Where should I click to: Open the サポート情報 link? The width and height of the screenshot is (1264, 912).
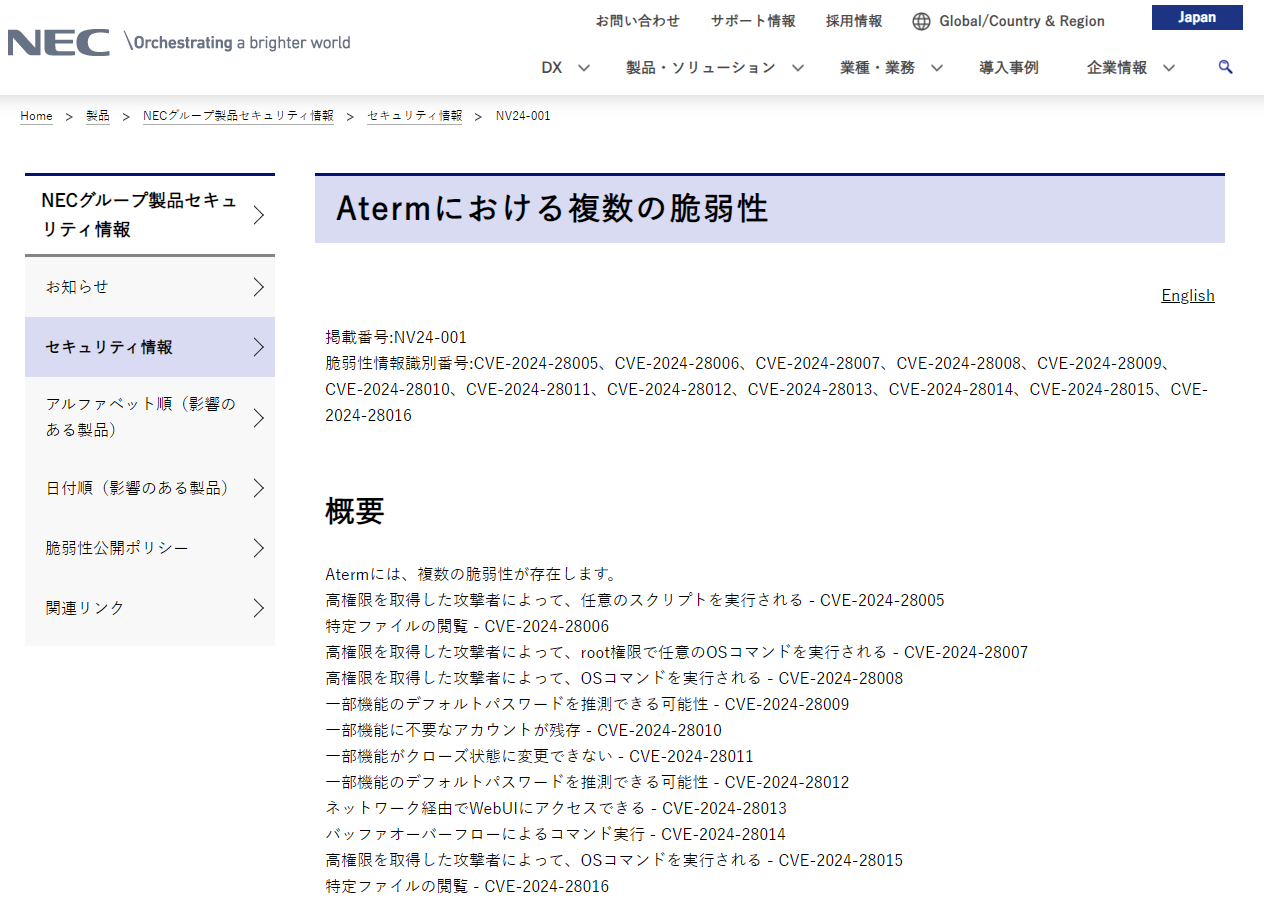click(753, 21)
